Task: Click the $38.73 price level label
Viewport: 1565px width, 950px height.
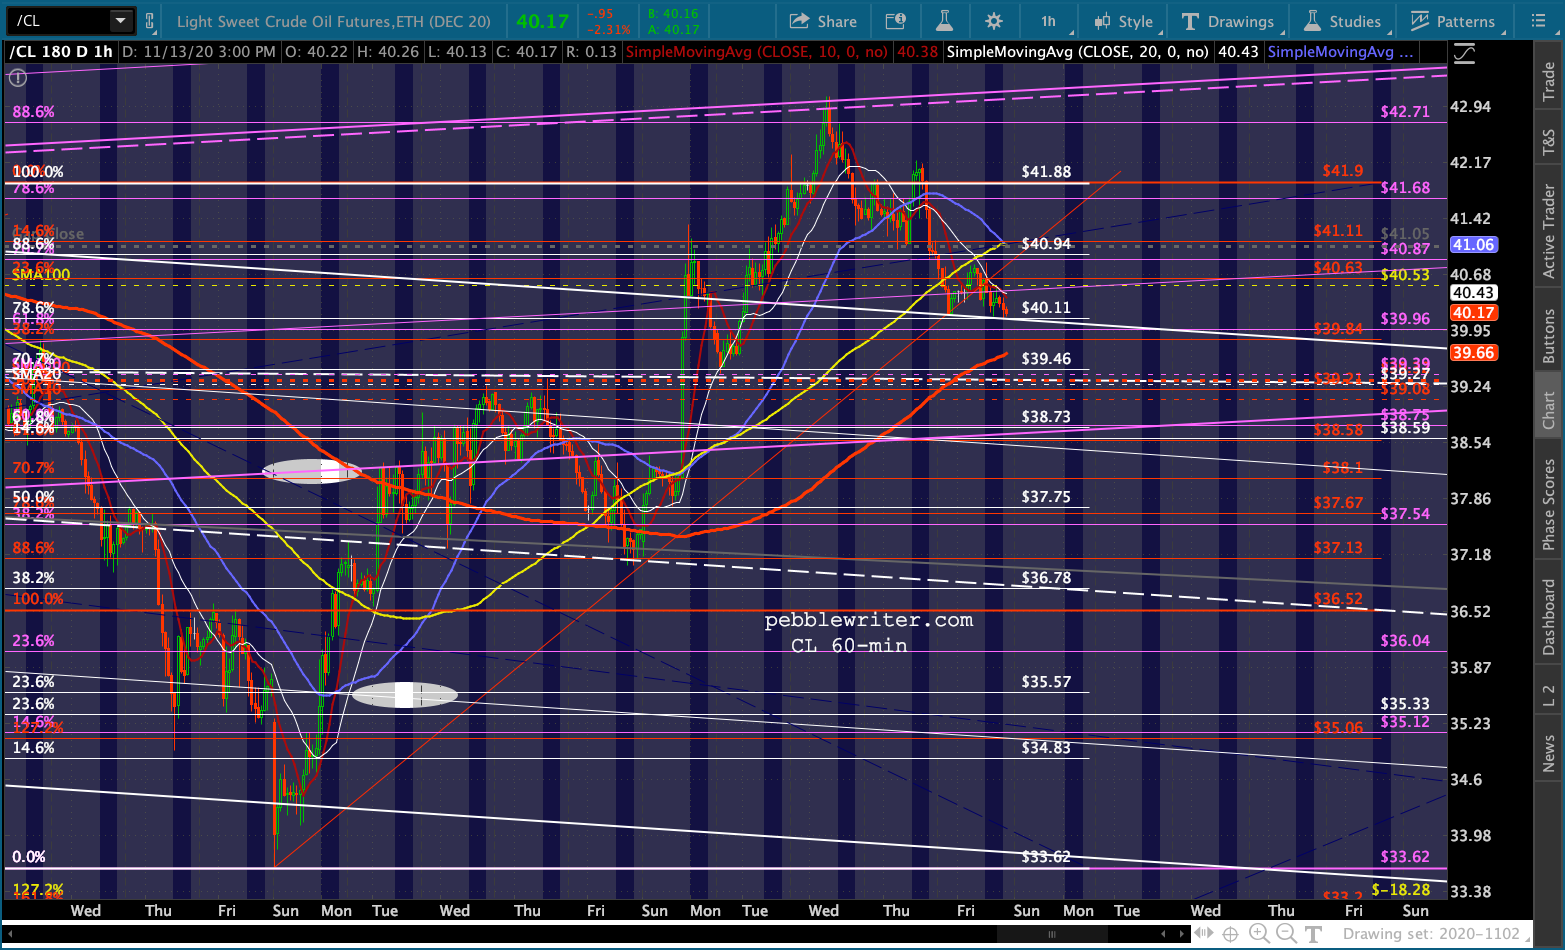Action: point(1046,417)
